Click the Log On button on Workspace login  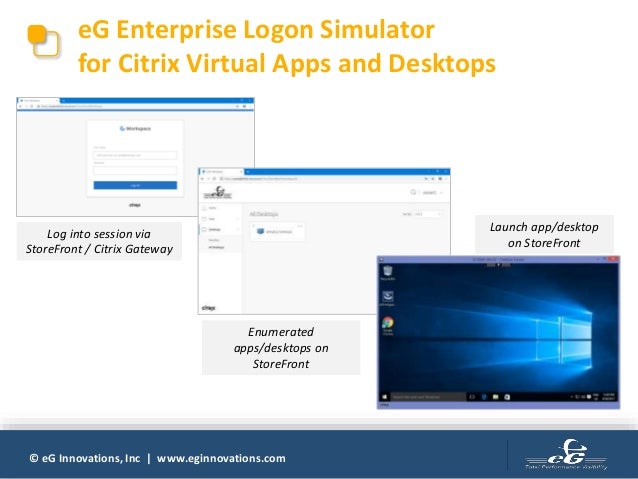[x=135, y=185]
